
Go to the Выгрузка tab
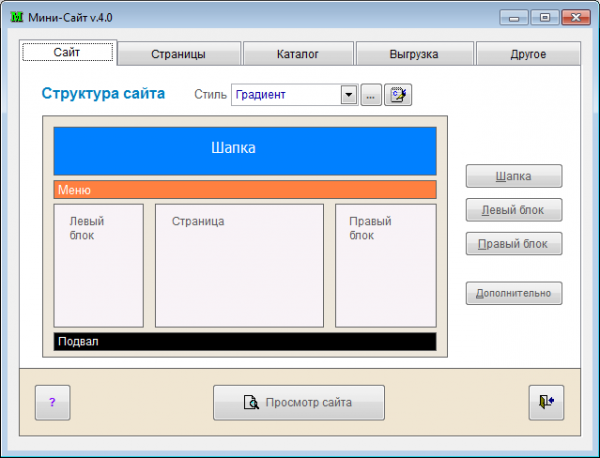click(x=414, y=54)
